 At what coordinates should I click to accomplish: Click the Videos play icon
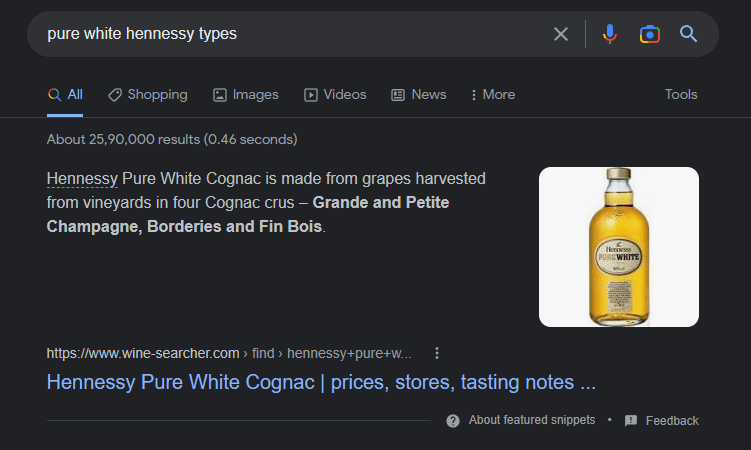pyautogui.click(x=310, y=95)
